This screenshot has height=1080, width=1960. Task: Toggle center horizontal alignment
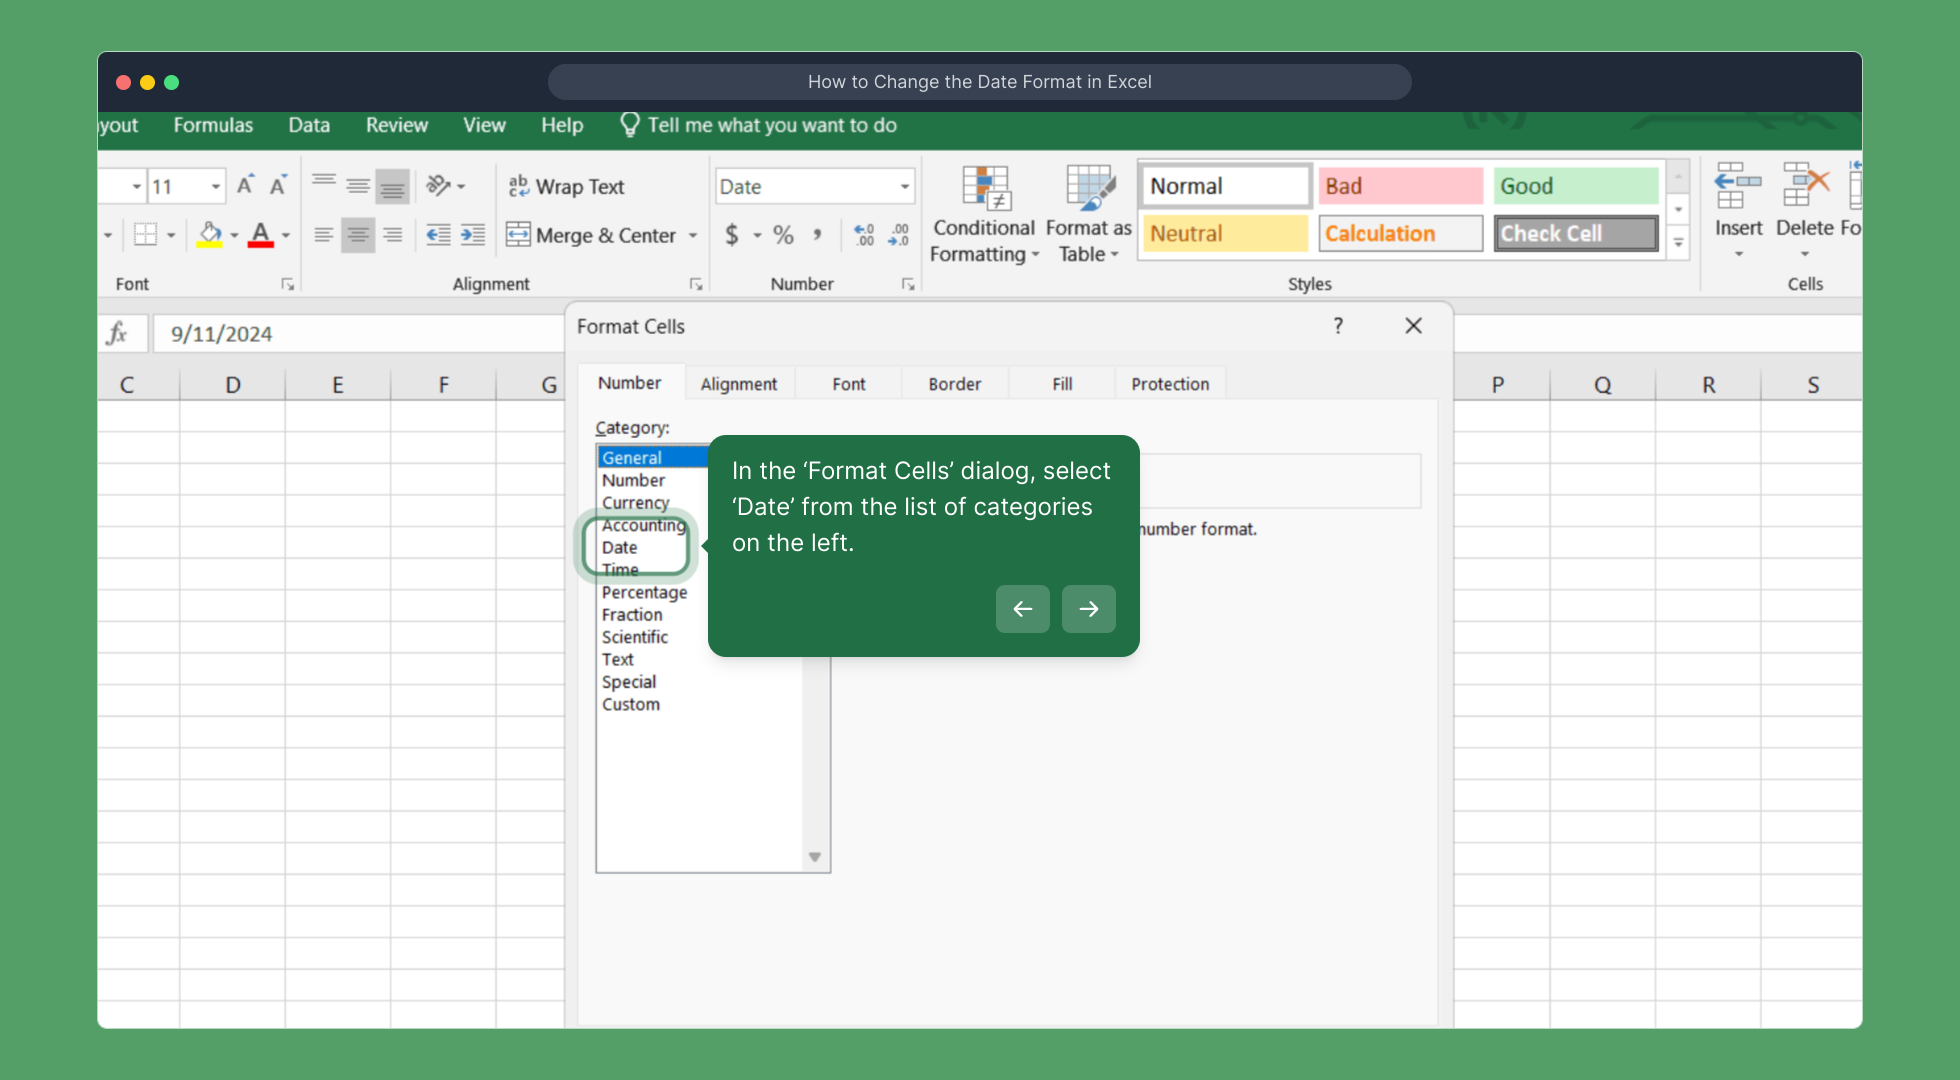[x=358, y=235]
